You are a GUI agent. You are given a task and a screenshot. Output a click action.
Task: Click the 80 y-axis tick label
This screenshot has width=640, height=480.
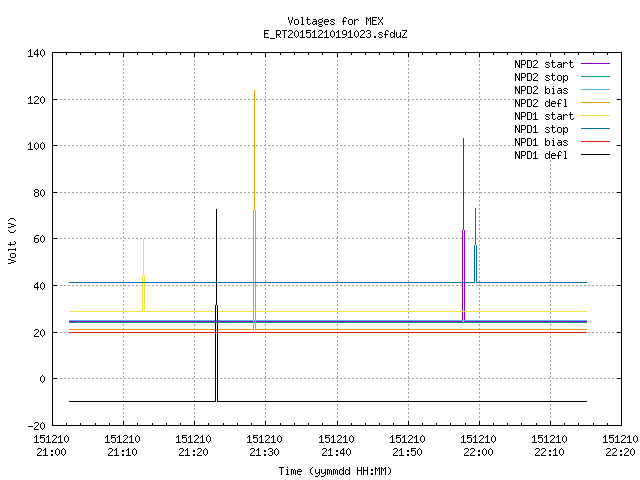pyautogui.click(x=39, y=193)
